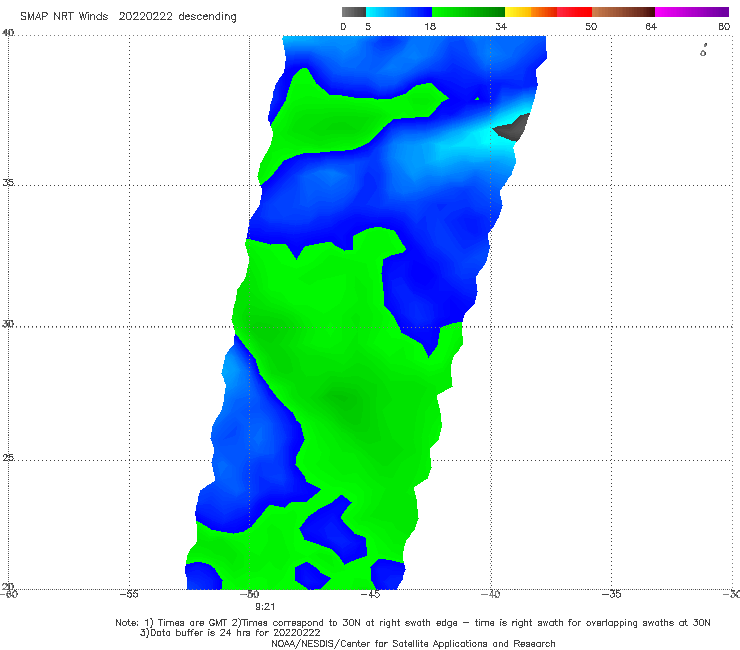
Task: Click the colorbar label '50'
Action: pos(591,26)
